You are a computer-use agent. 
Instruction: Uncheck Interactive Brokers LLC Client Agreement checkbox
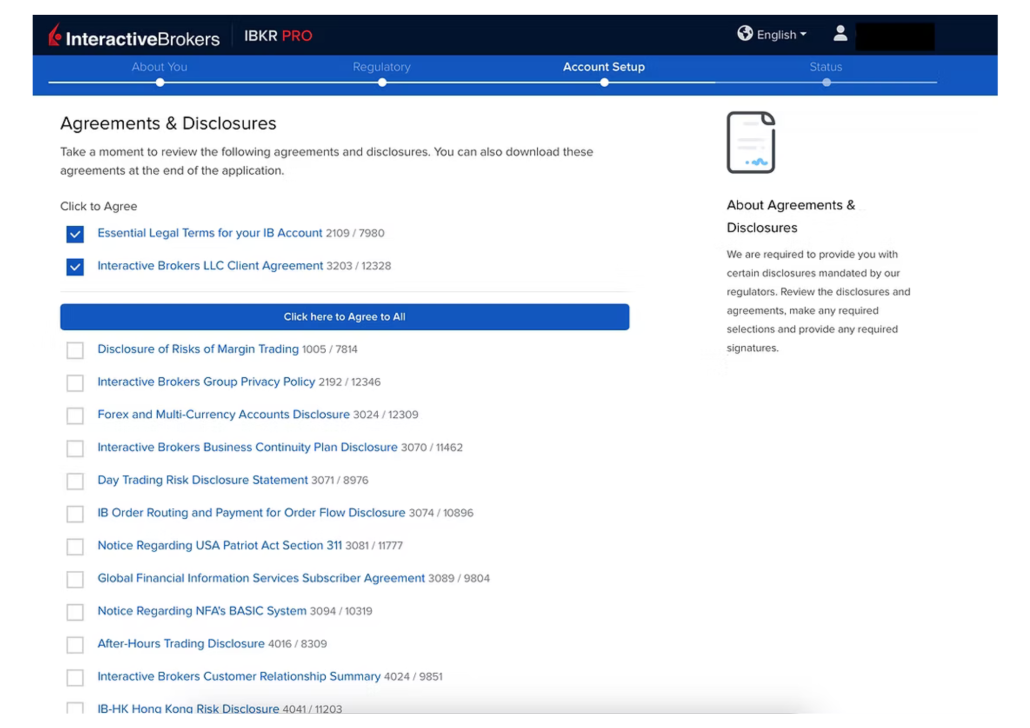click(x=75, y=267)
